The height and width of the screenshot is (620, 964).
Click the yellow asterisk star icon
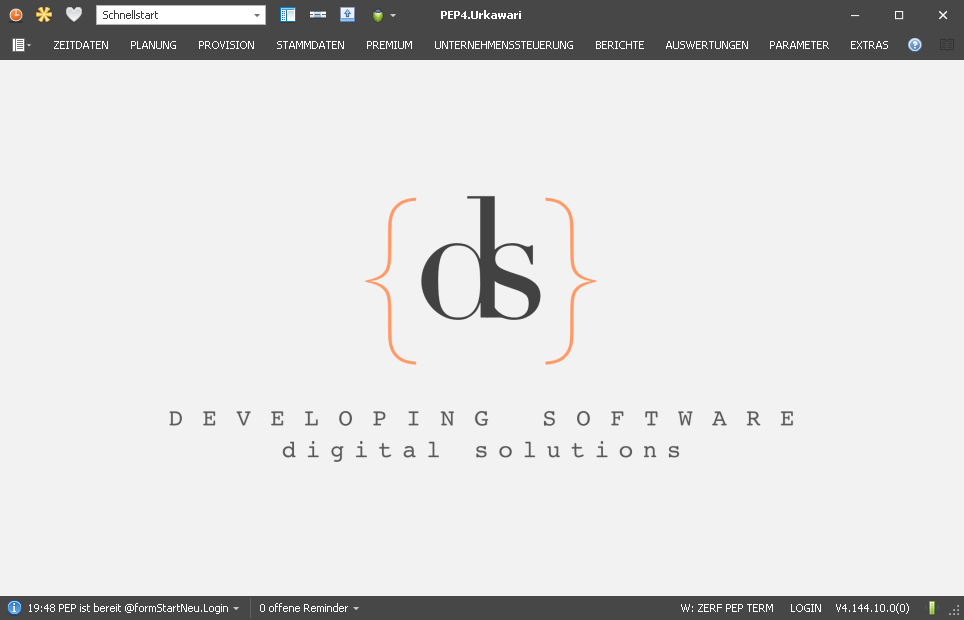pos(44,15)
